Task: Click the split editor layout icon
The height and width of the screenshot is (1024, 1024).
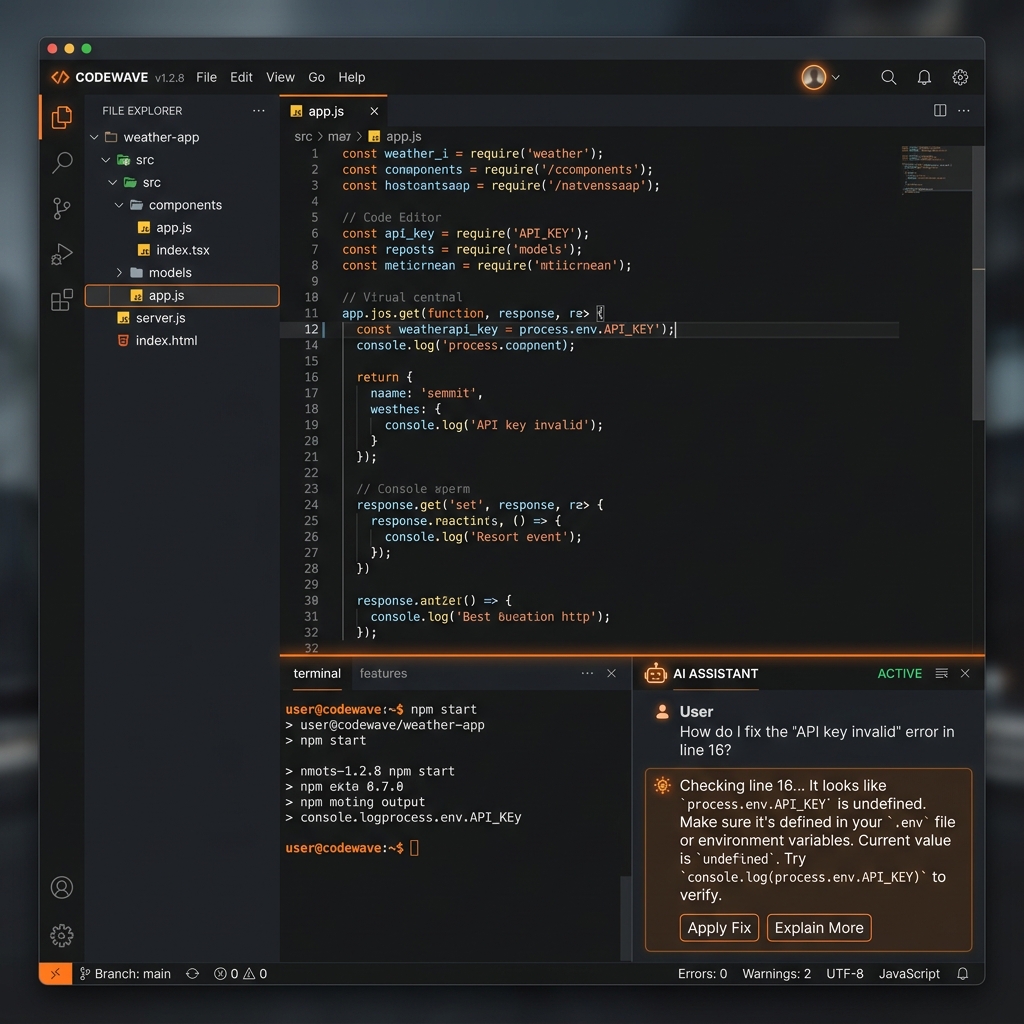Action: [x=940, y=110]
